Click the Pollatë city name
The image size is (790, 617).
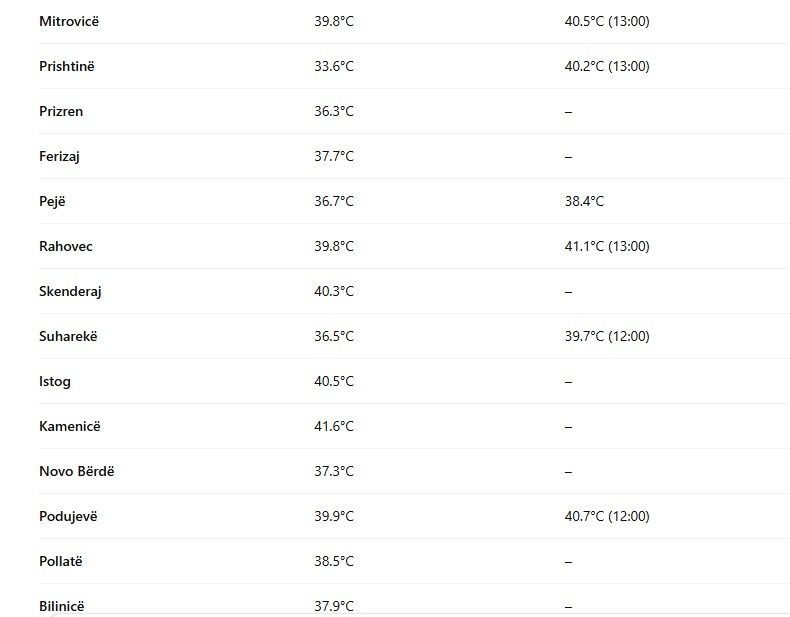[61, 561]
